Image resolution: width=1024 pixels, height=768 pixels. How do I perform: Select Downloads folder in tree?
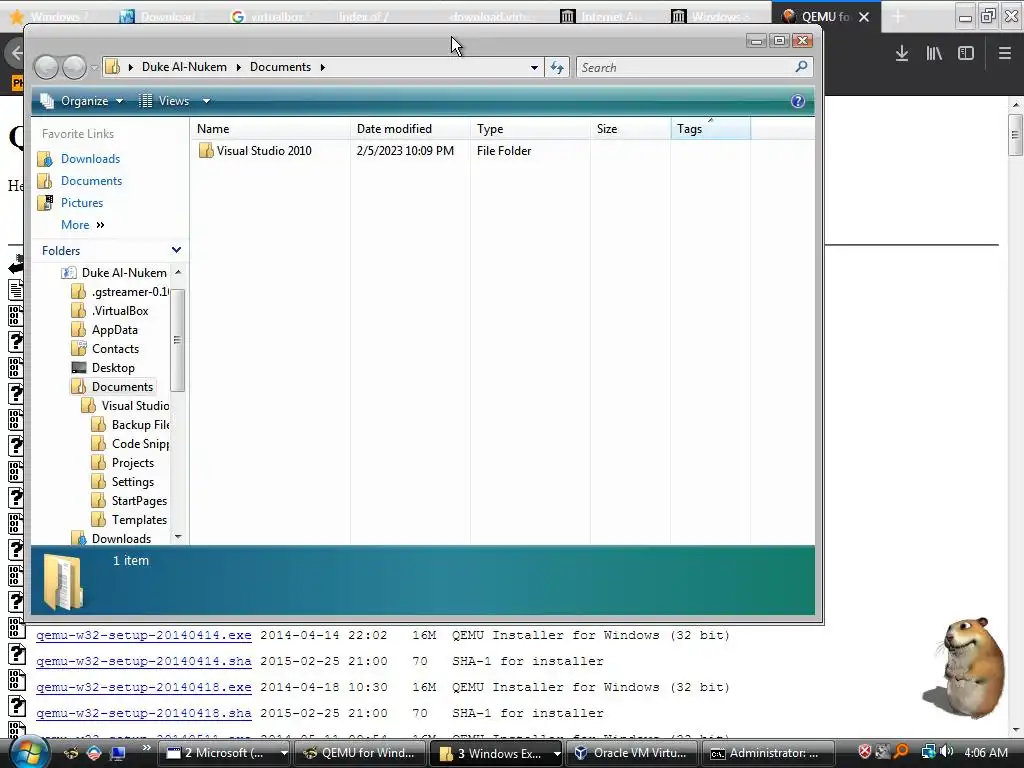click(x=121, y=538)
